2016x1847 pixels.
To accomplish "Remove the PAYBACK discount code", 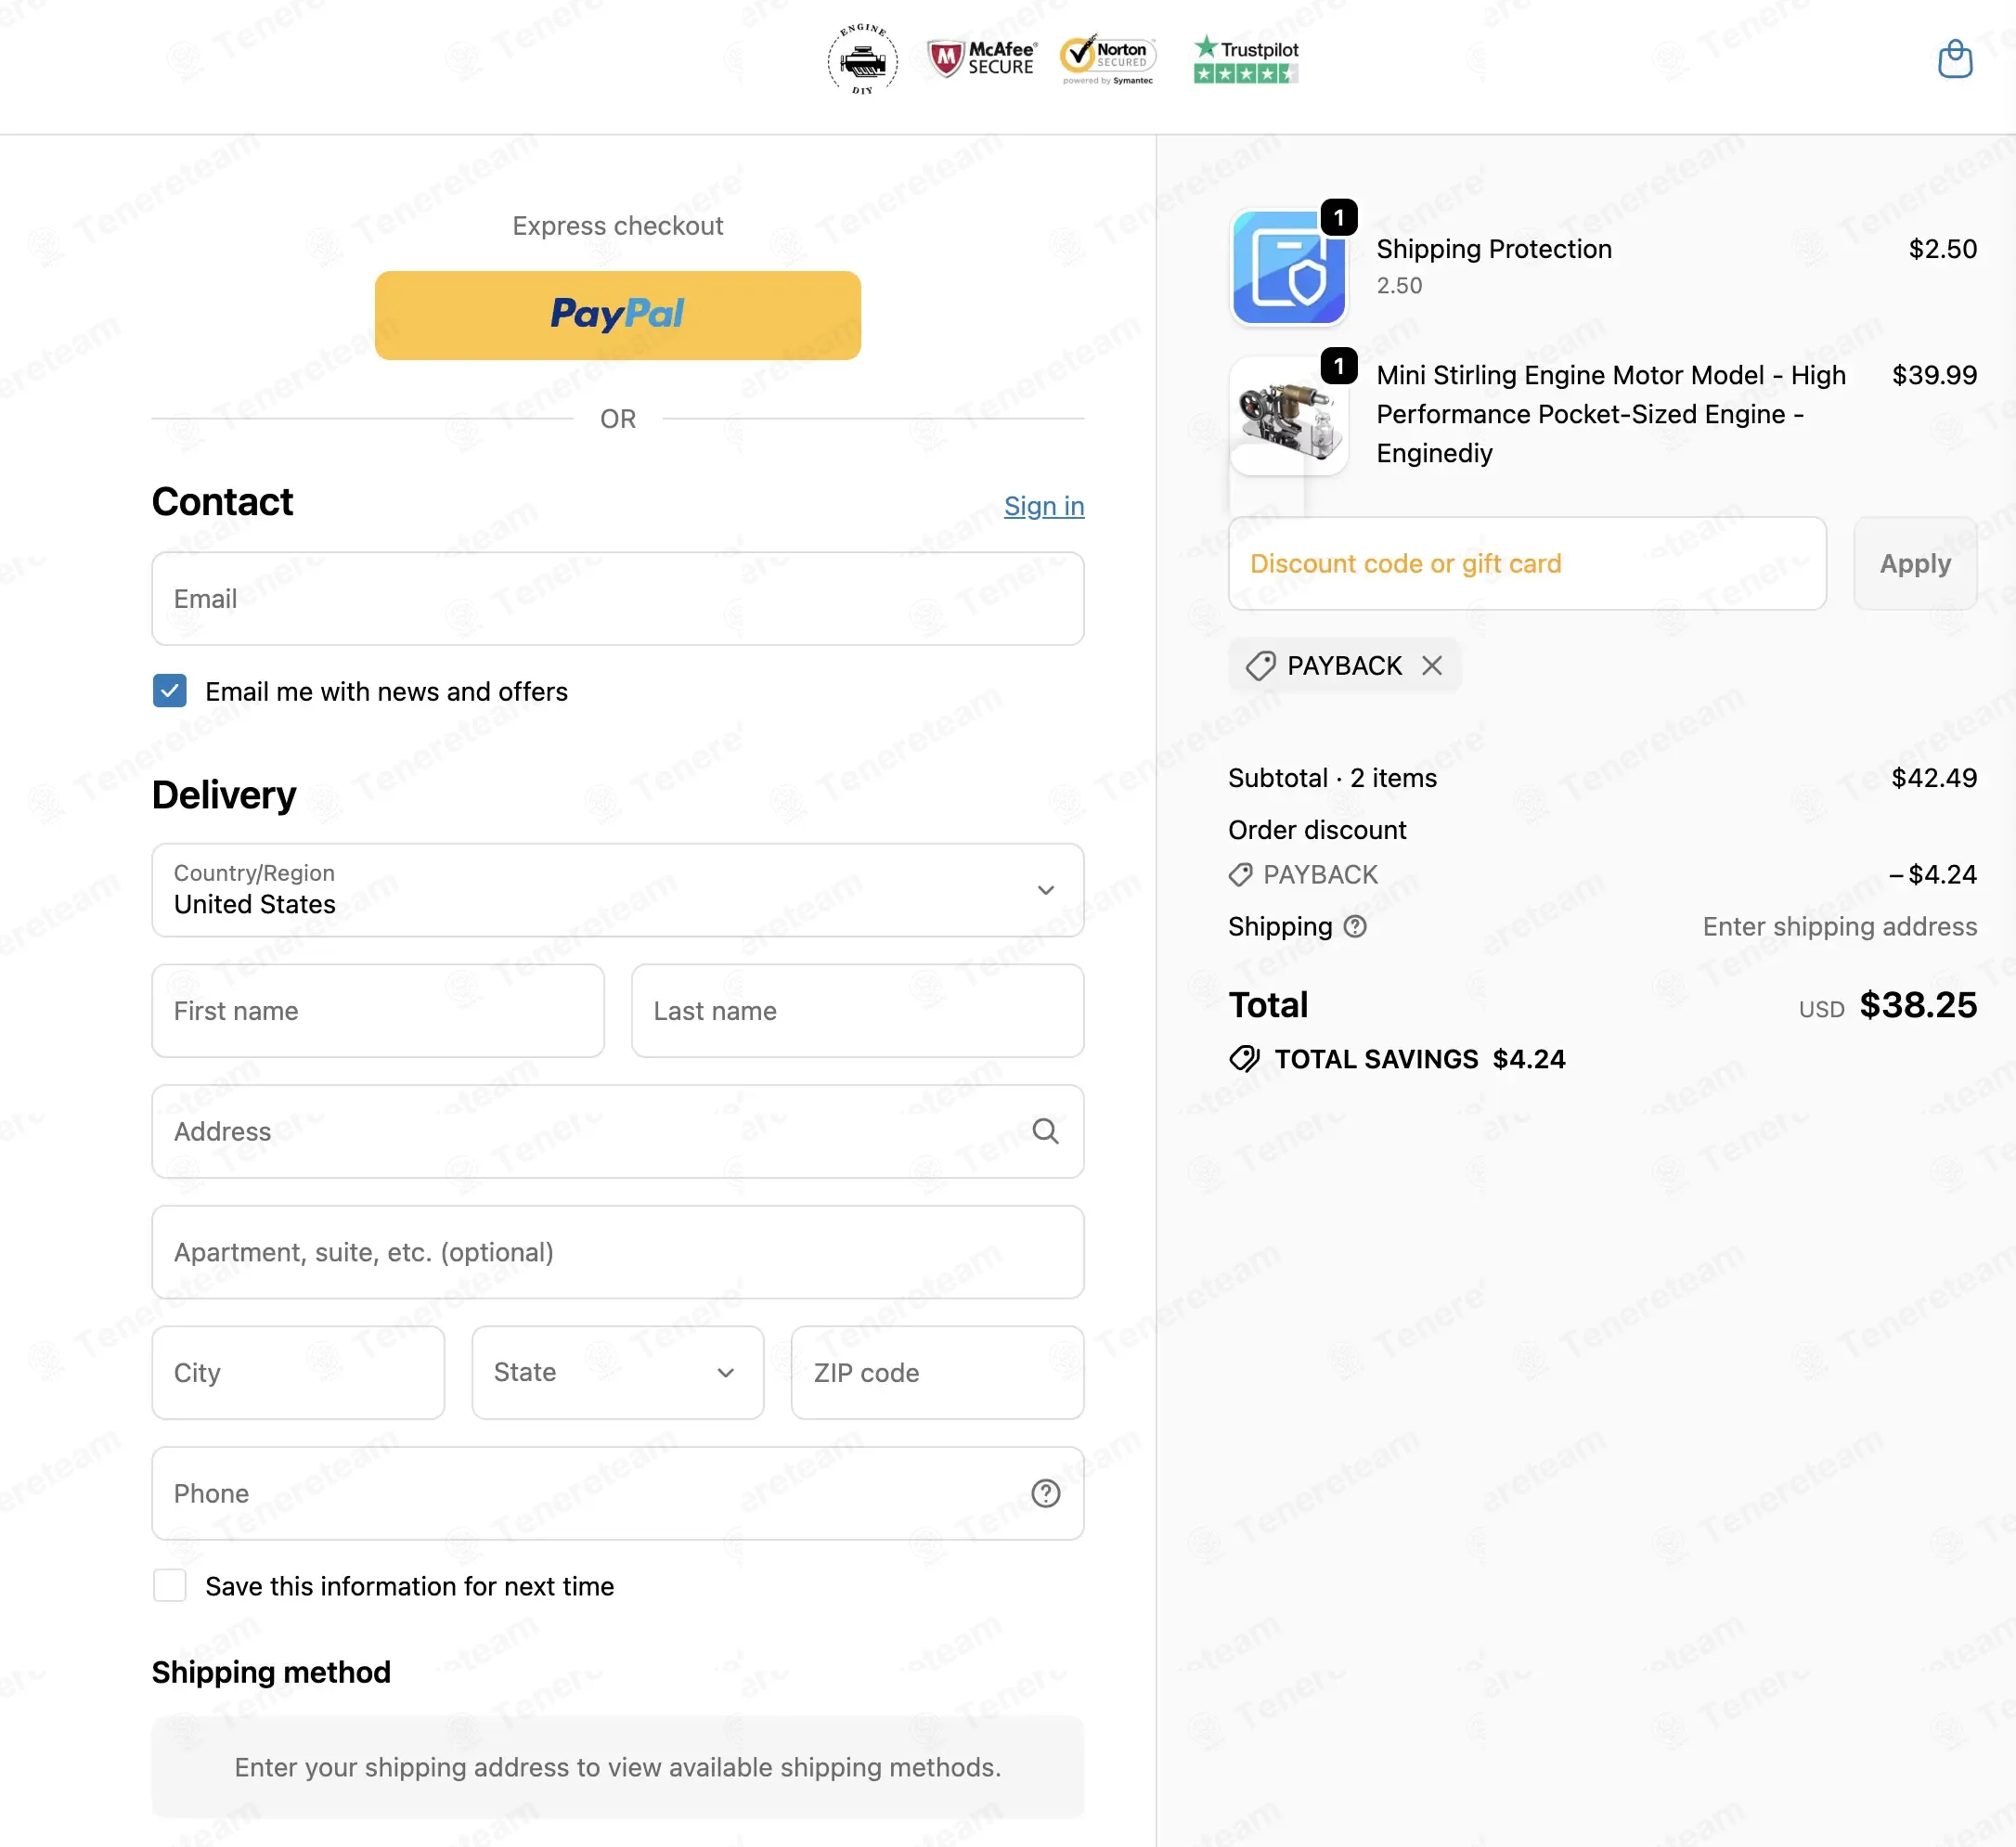I will coord(1432,666).
